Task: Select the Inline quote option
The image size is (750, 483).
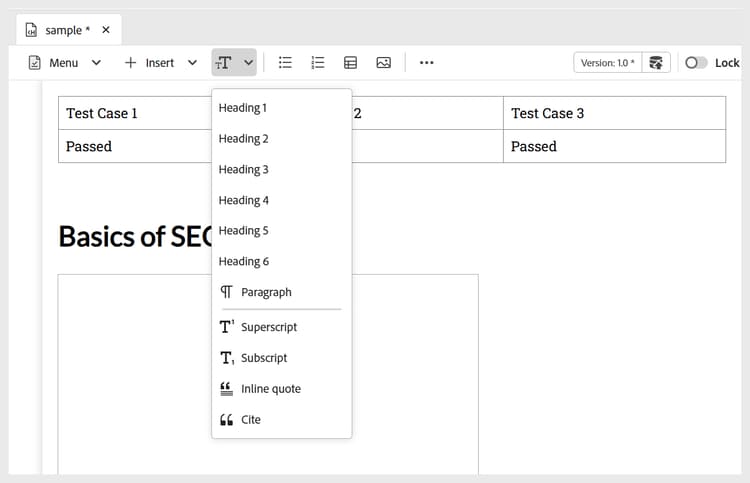Action: pyautogui.click(x=270, y=389)
